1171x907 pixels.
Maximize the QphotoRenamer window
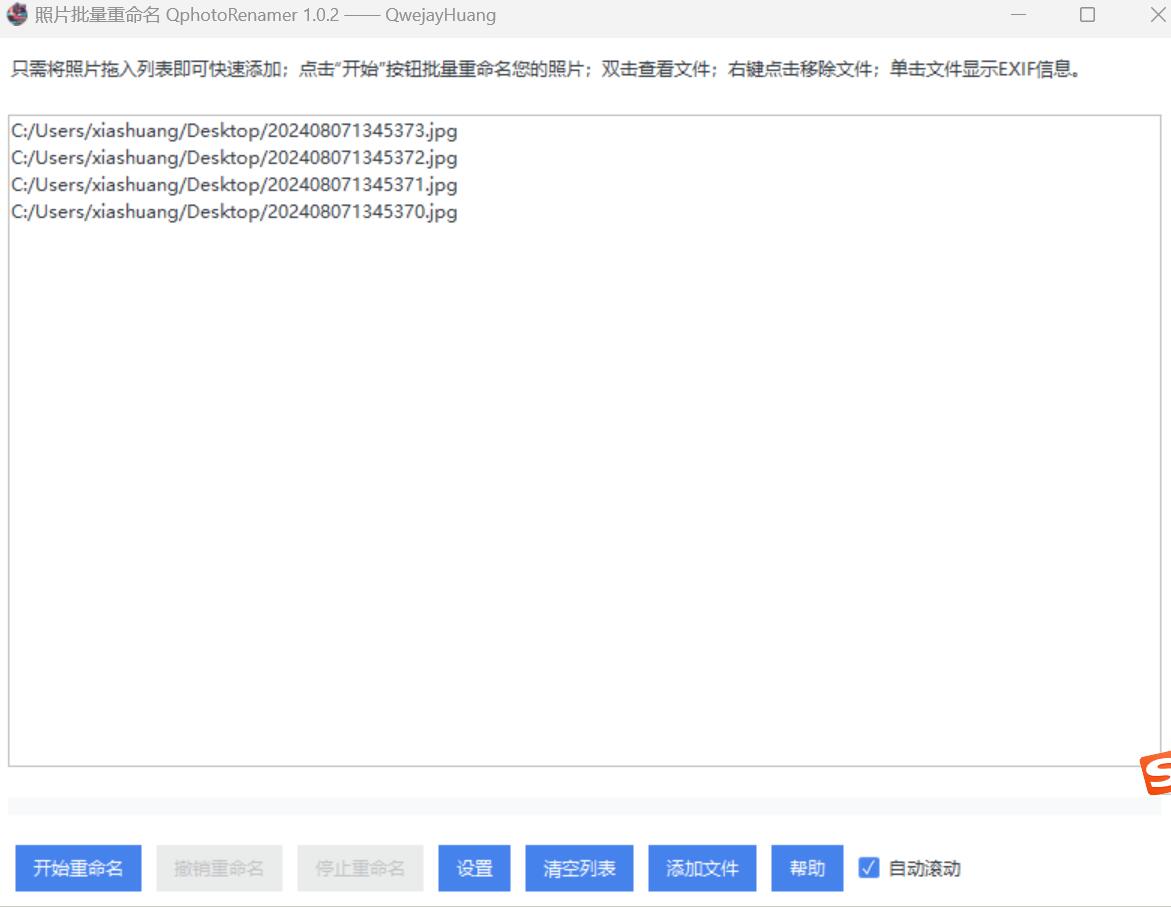click(1087, 15)
